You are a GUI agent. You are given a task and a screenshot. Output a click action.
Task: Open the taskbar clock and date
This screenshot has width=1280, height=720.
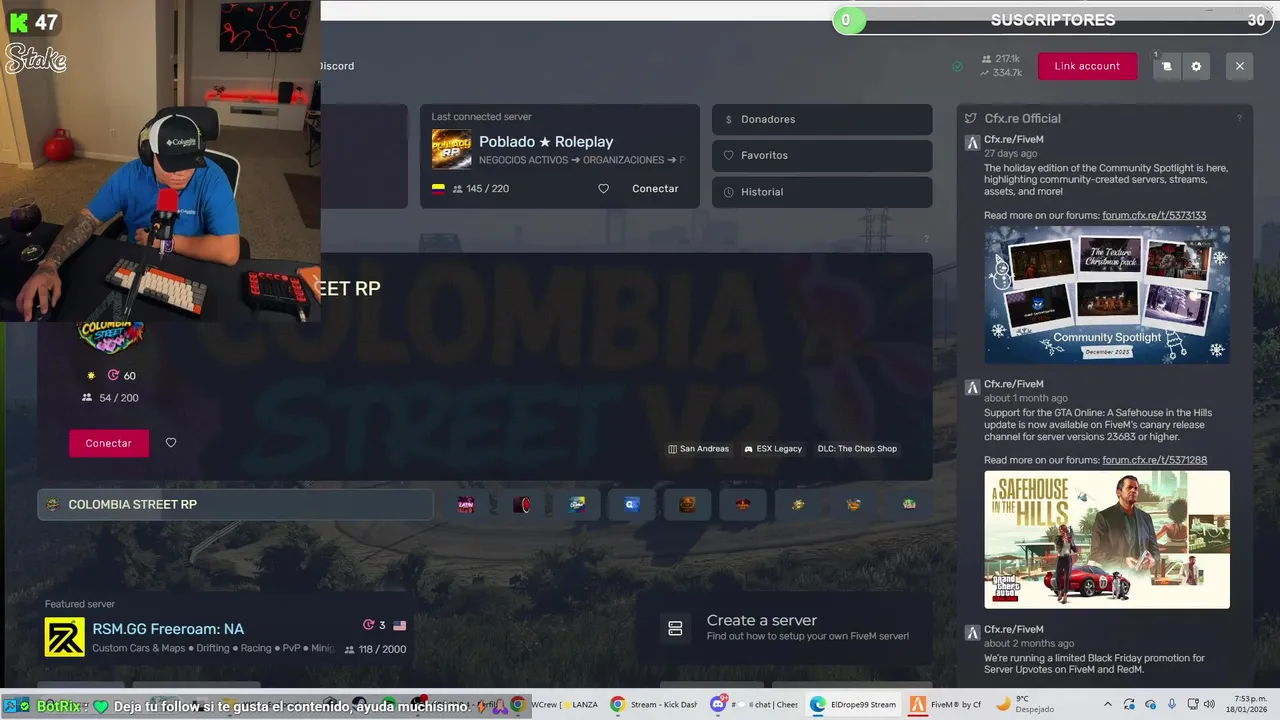1246,704
